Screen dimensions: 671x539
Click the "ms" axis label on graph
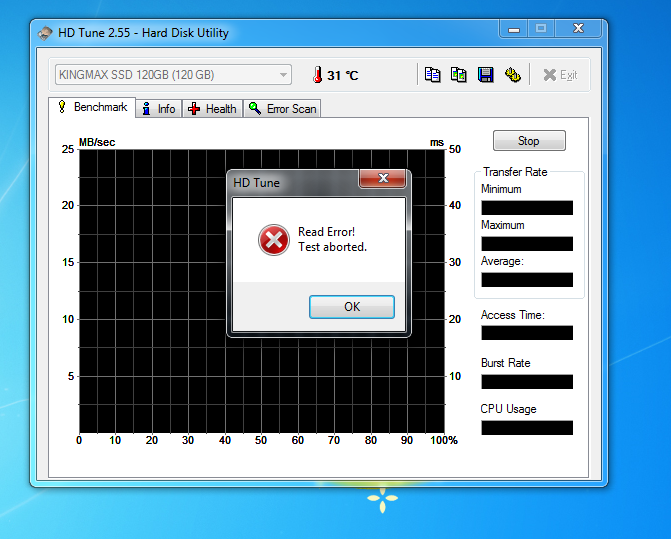click(437, 142)
